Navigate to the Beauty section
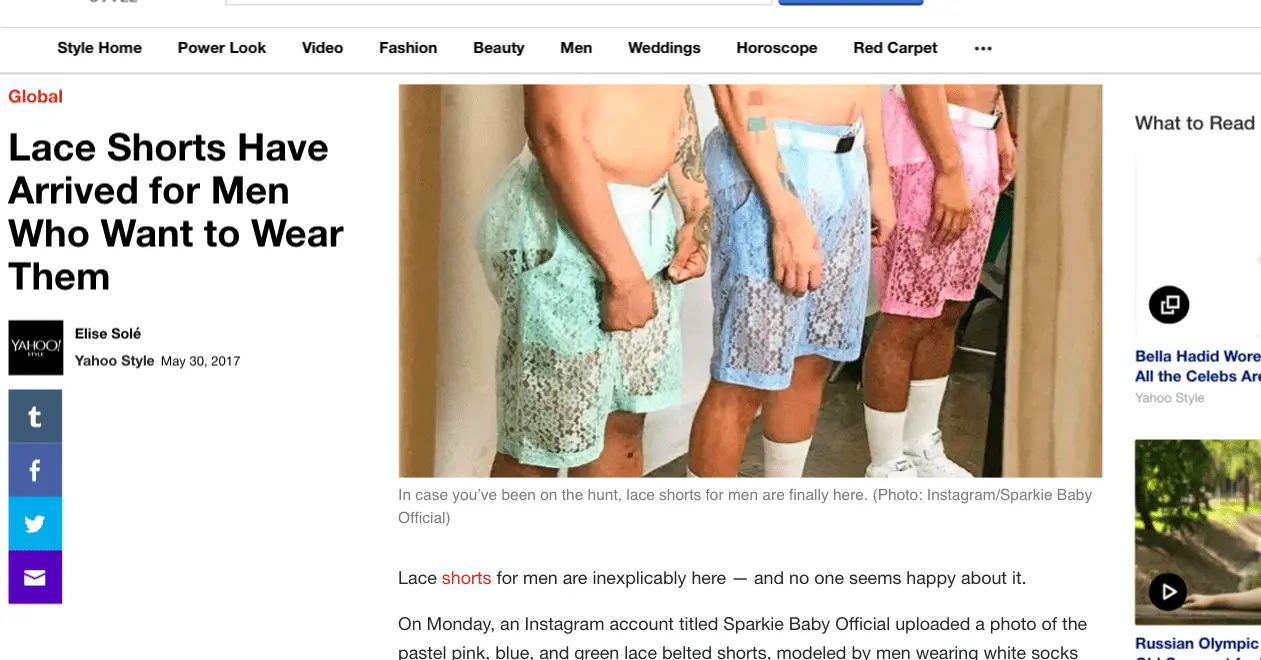1261x660 pixels. tap(499, 48)
